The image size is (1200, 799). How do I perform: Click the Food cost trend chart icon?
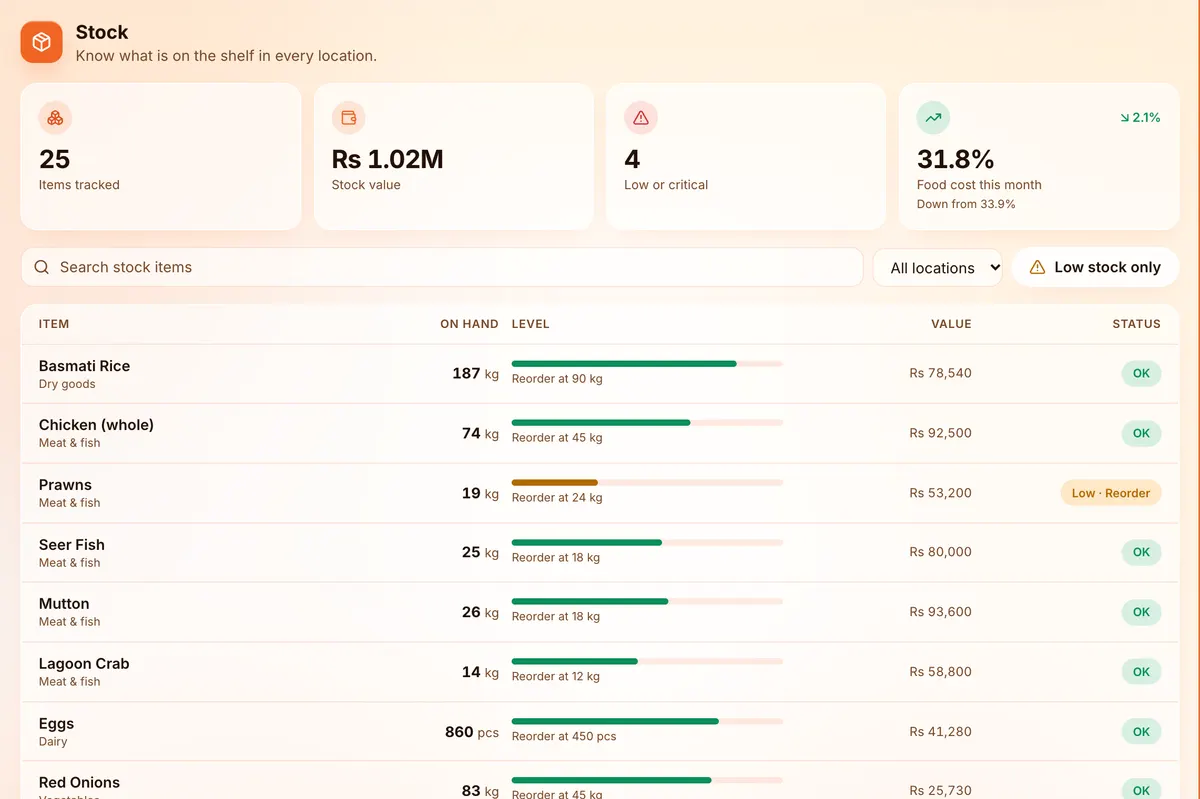[x=933, y=118]
